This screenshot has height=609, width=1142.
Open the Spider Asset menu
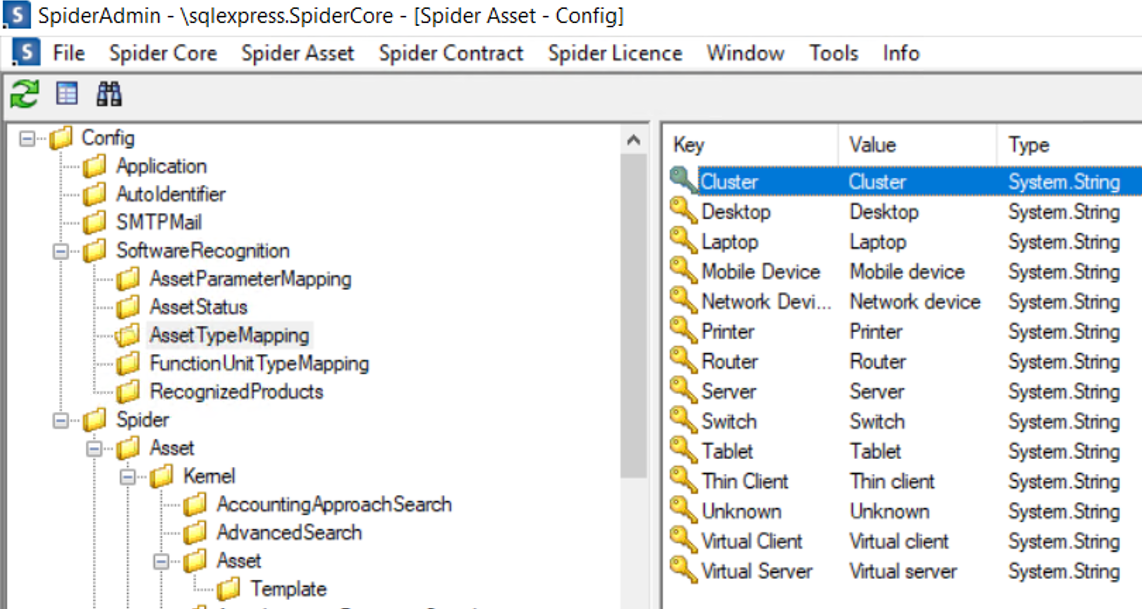(x=298, y=53)
